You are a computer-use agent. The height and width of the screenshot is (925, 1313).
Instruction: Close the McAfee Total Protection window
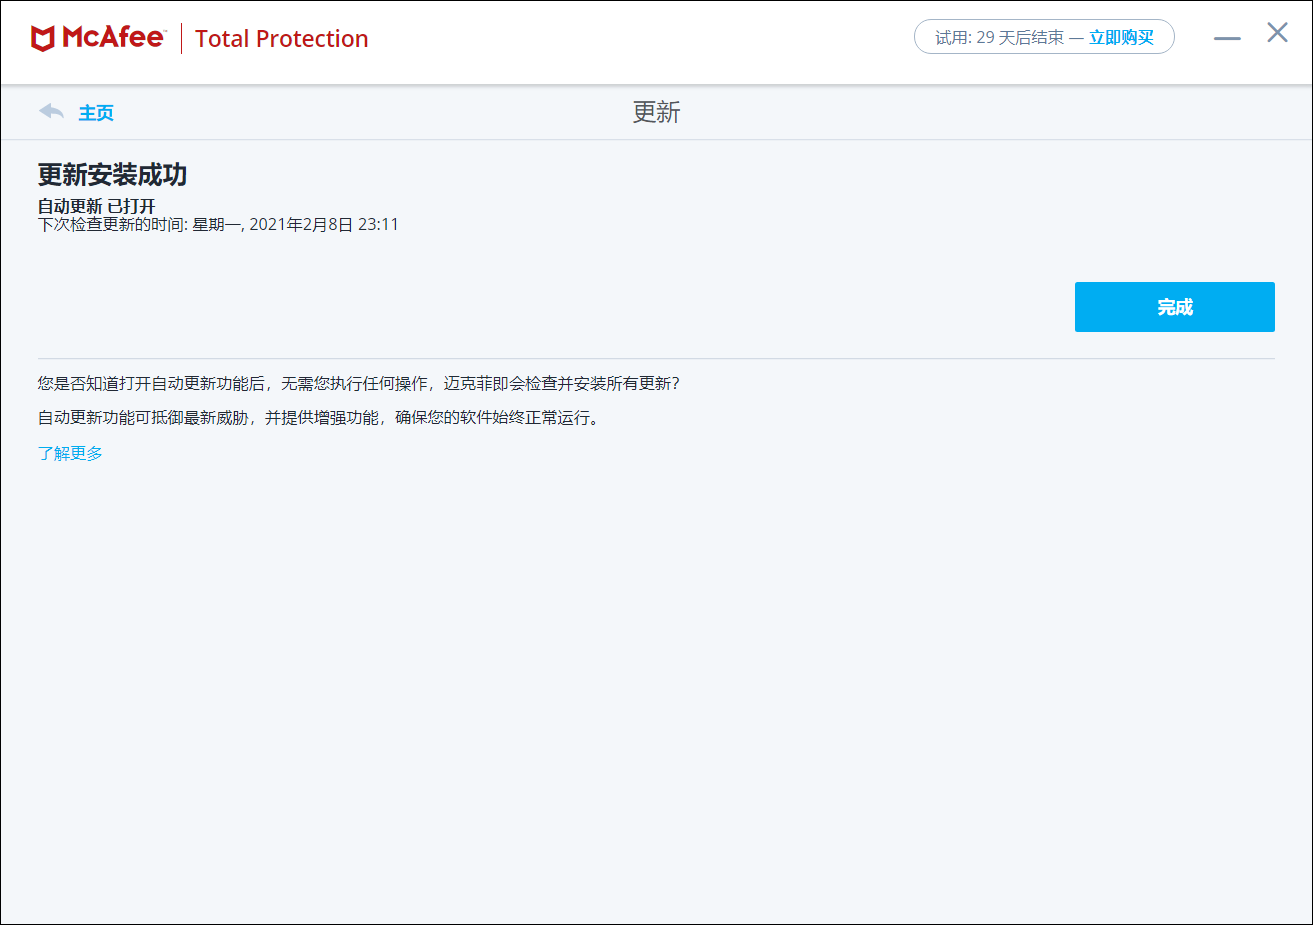tap(1277, 33)
